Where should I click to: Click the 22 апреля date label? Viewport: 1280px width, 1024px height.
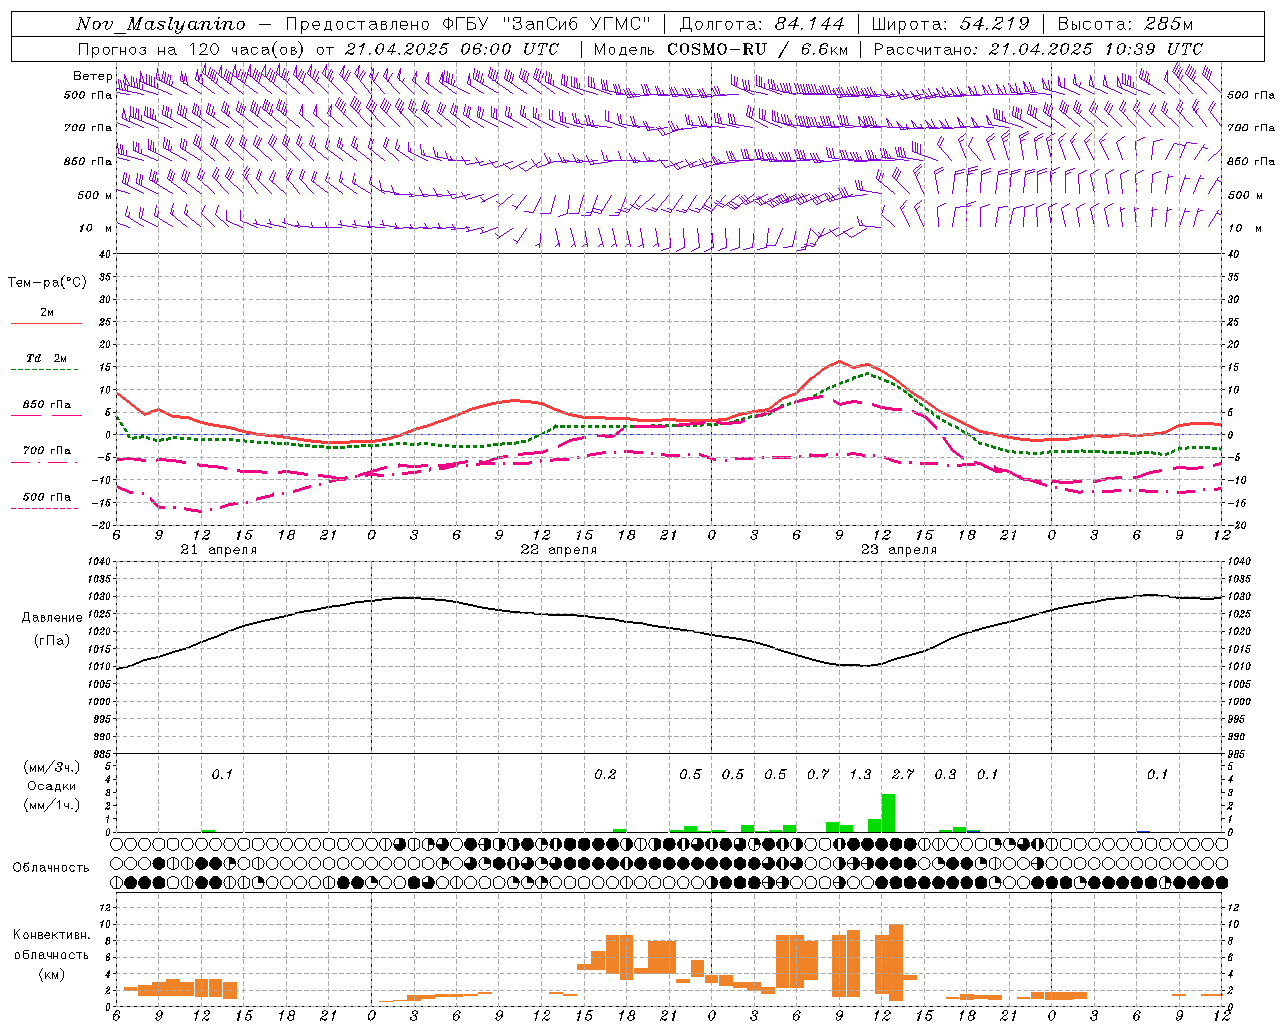(x=558, y=550)
